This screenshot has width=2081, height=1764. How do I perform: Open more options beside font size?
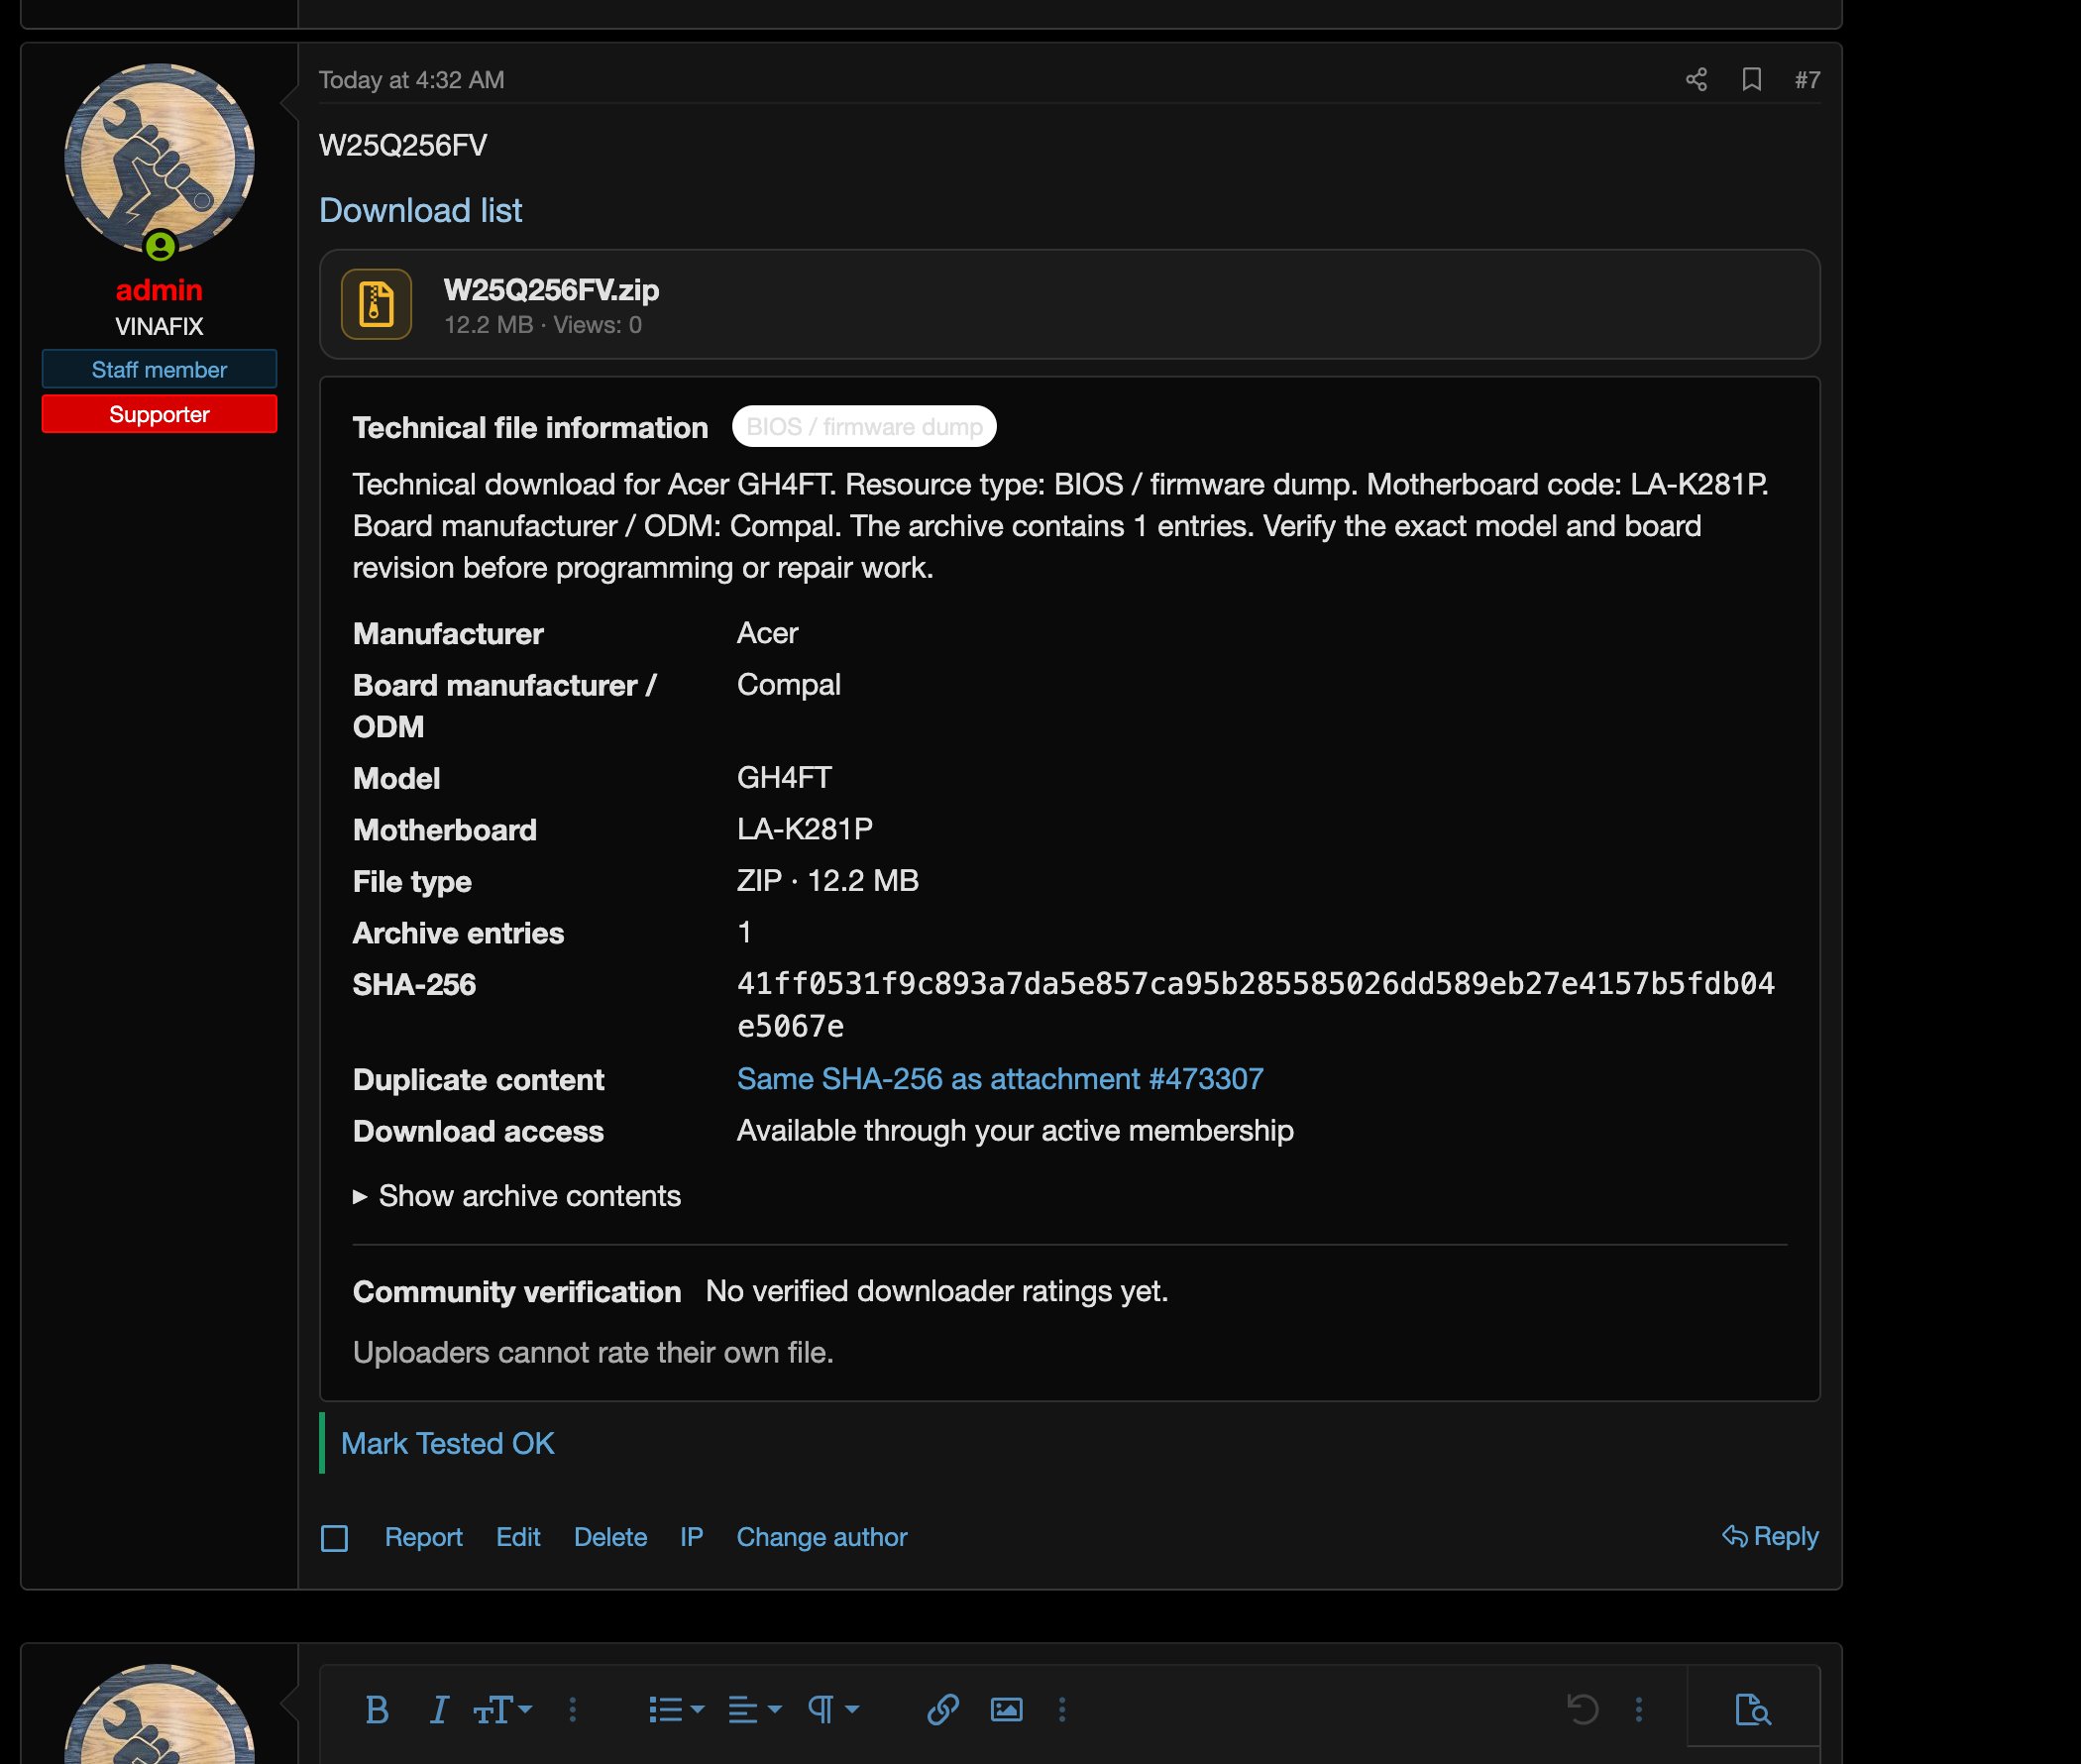(x=573, y=1710)
